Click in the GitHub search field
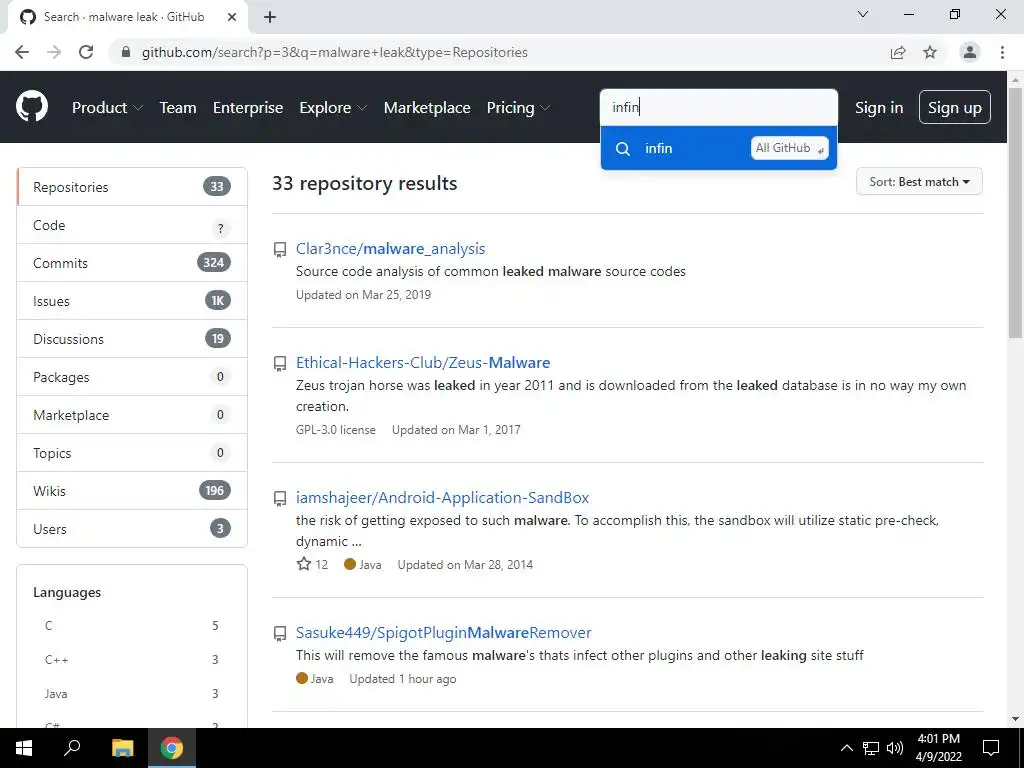Image resolution: width=1024 pixels, height=768 pixels. coord(718,107)
